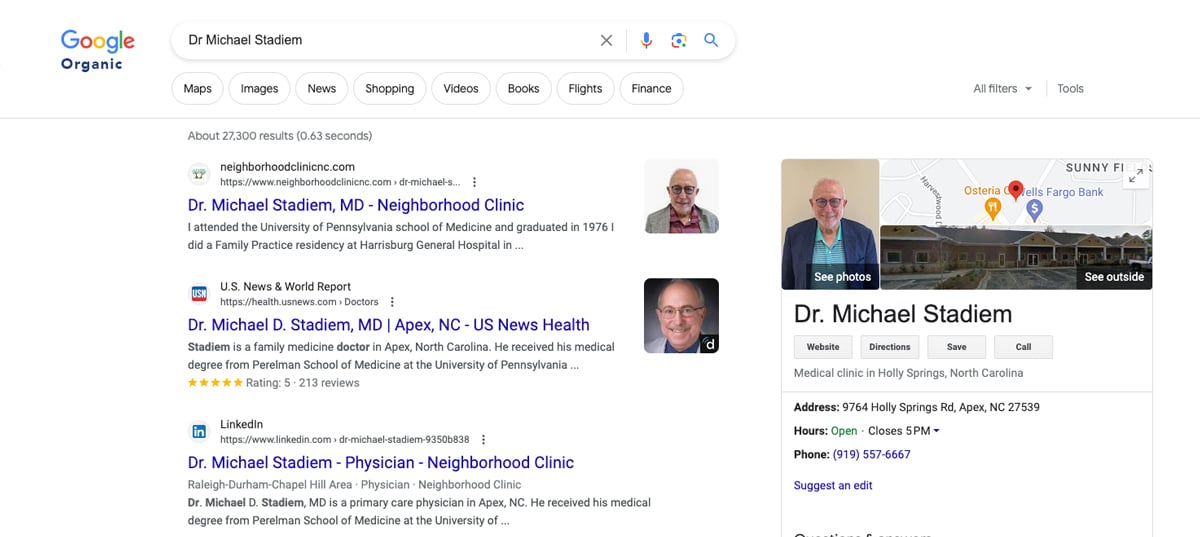Clear the search box with X icon
1200x537 pixels.
[606, 41]
